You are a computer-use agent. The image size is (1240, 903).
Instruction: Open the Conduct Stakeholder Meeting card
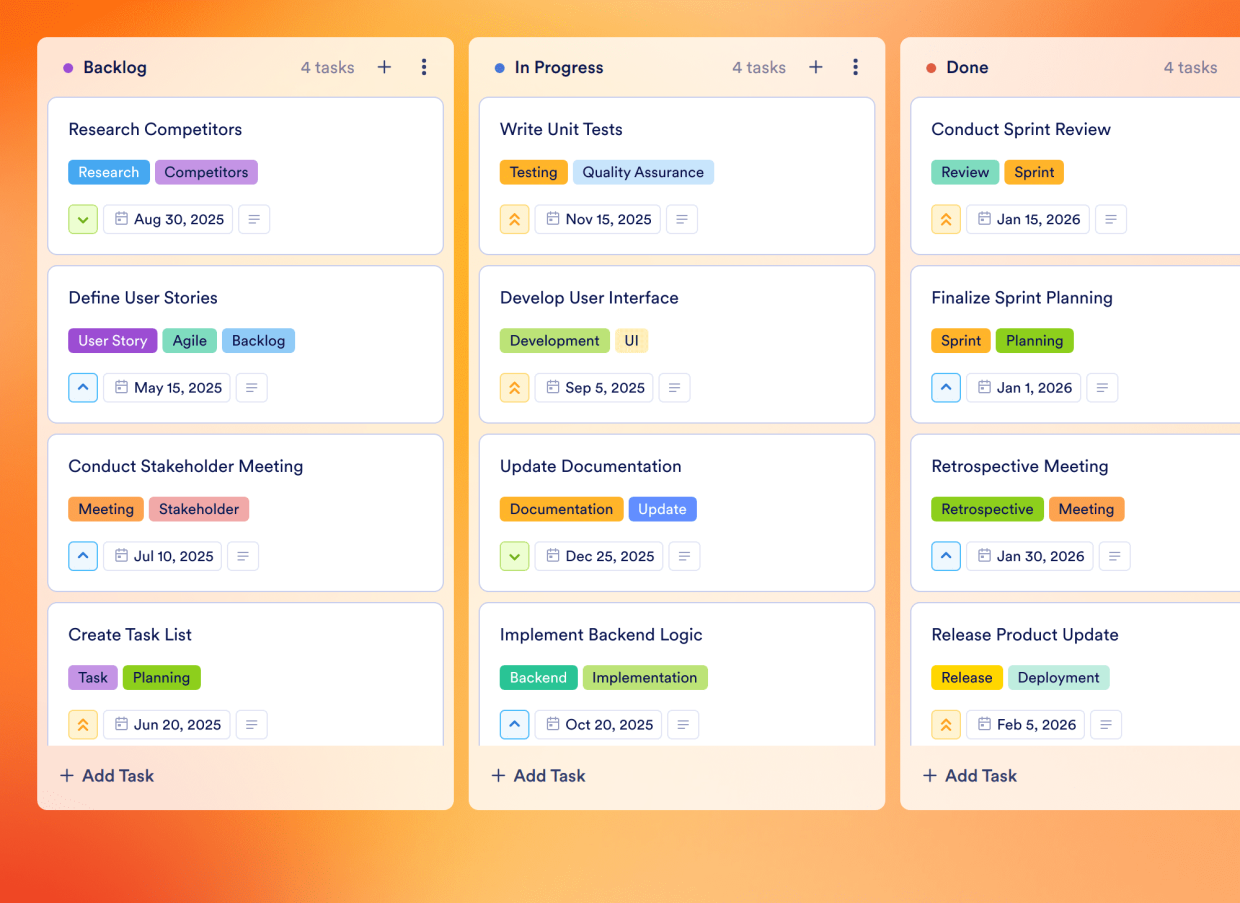[185, 466]
